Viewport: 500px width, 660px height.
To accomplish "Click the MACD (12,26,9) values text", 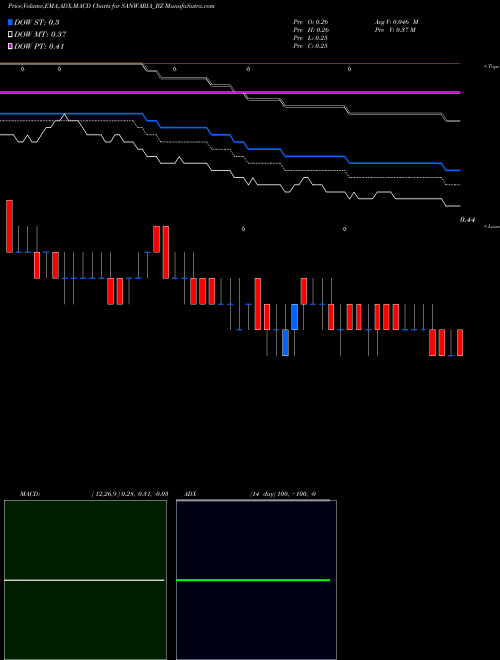I will click(130, 494).
